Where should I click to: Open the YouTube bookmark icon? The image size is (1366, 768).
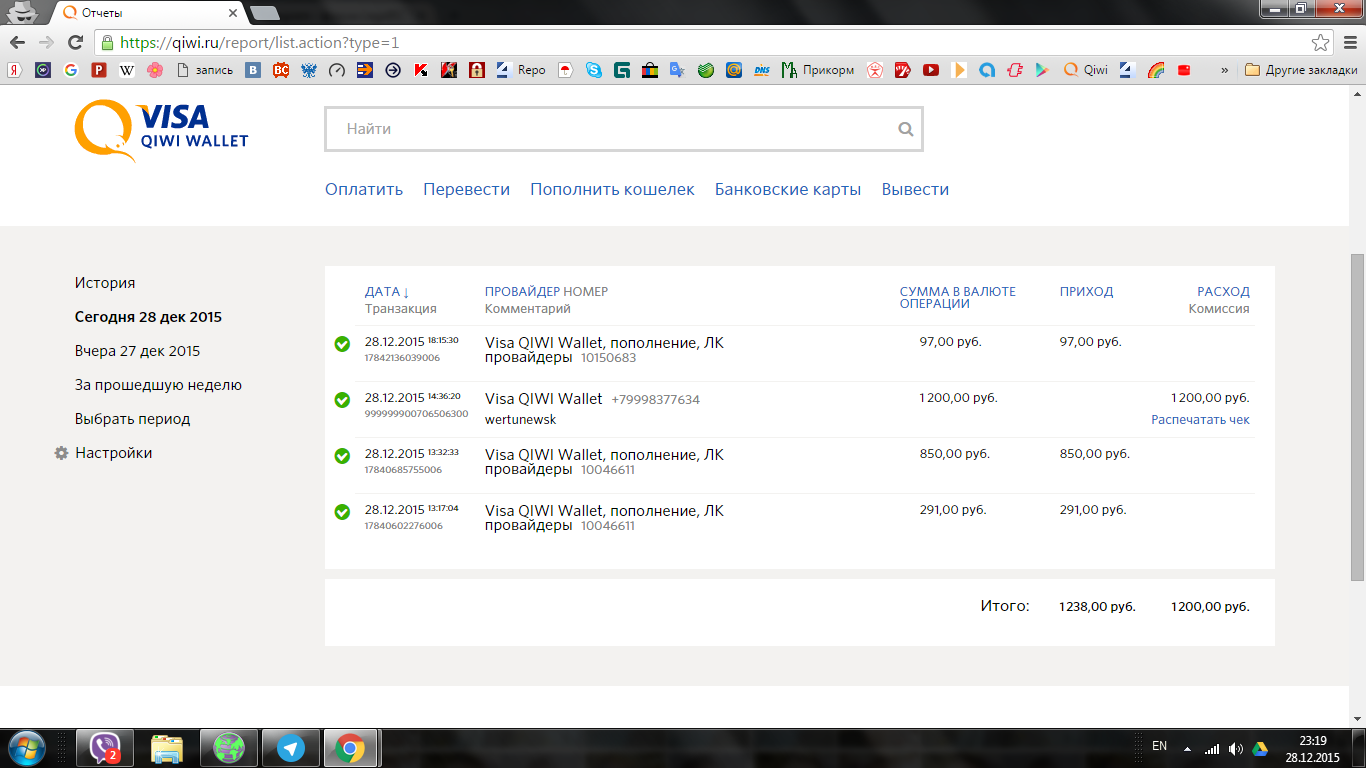[x=931, y=70]
